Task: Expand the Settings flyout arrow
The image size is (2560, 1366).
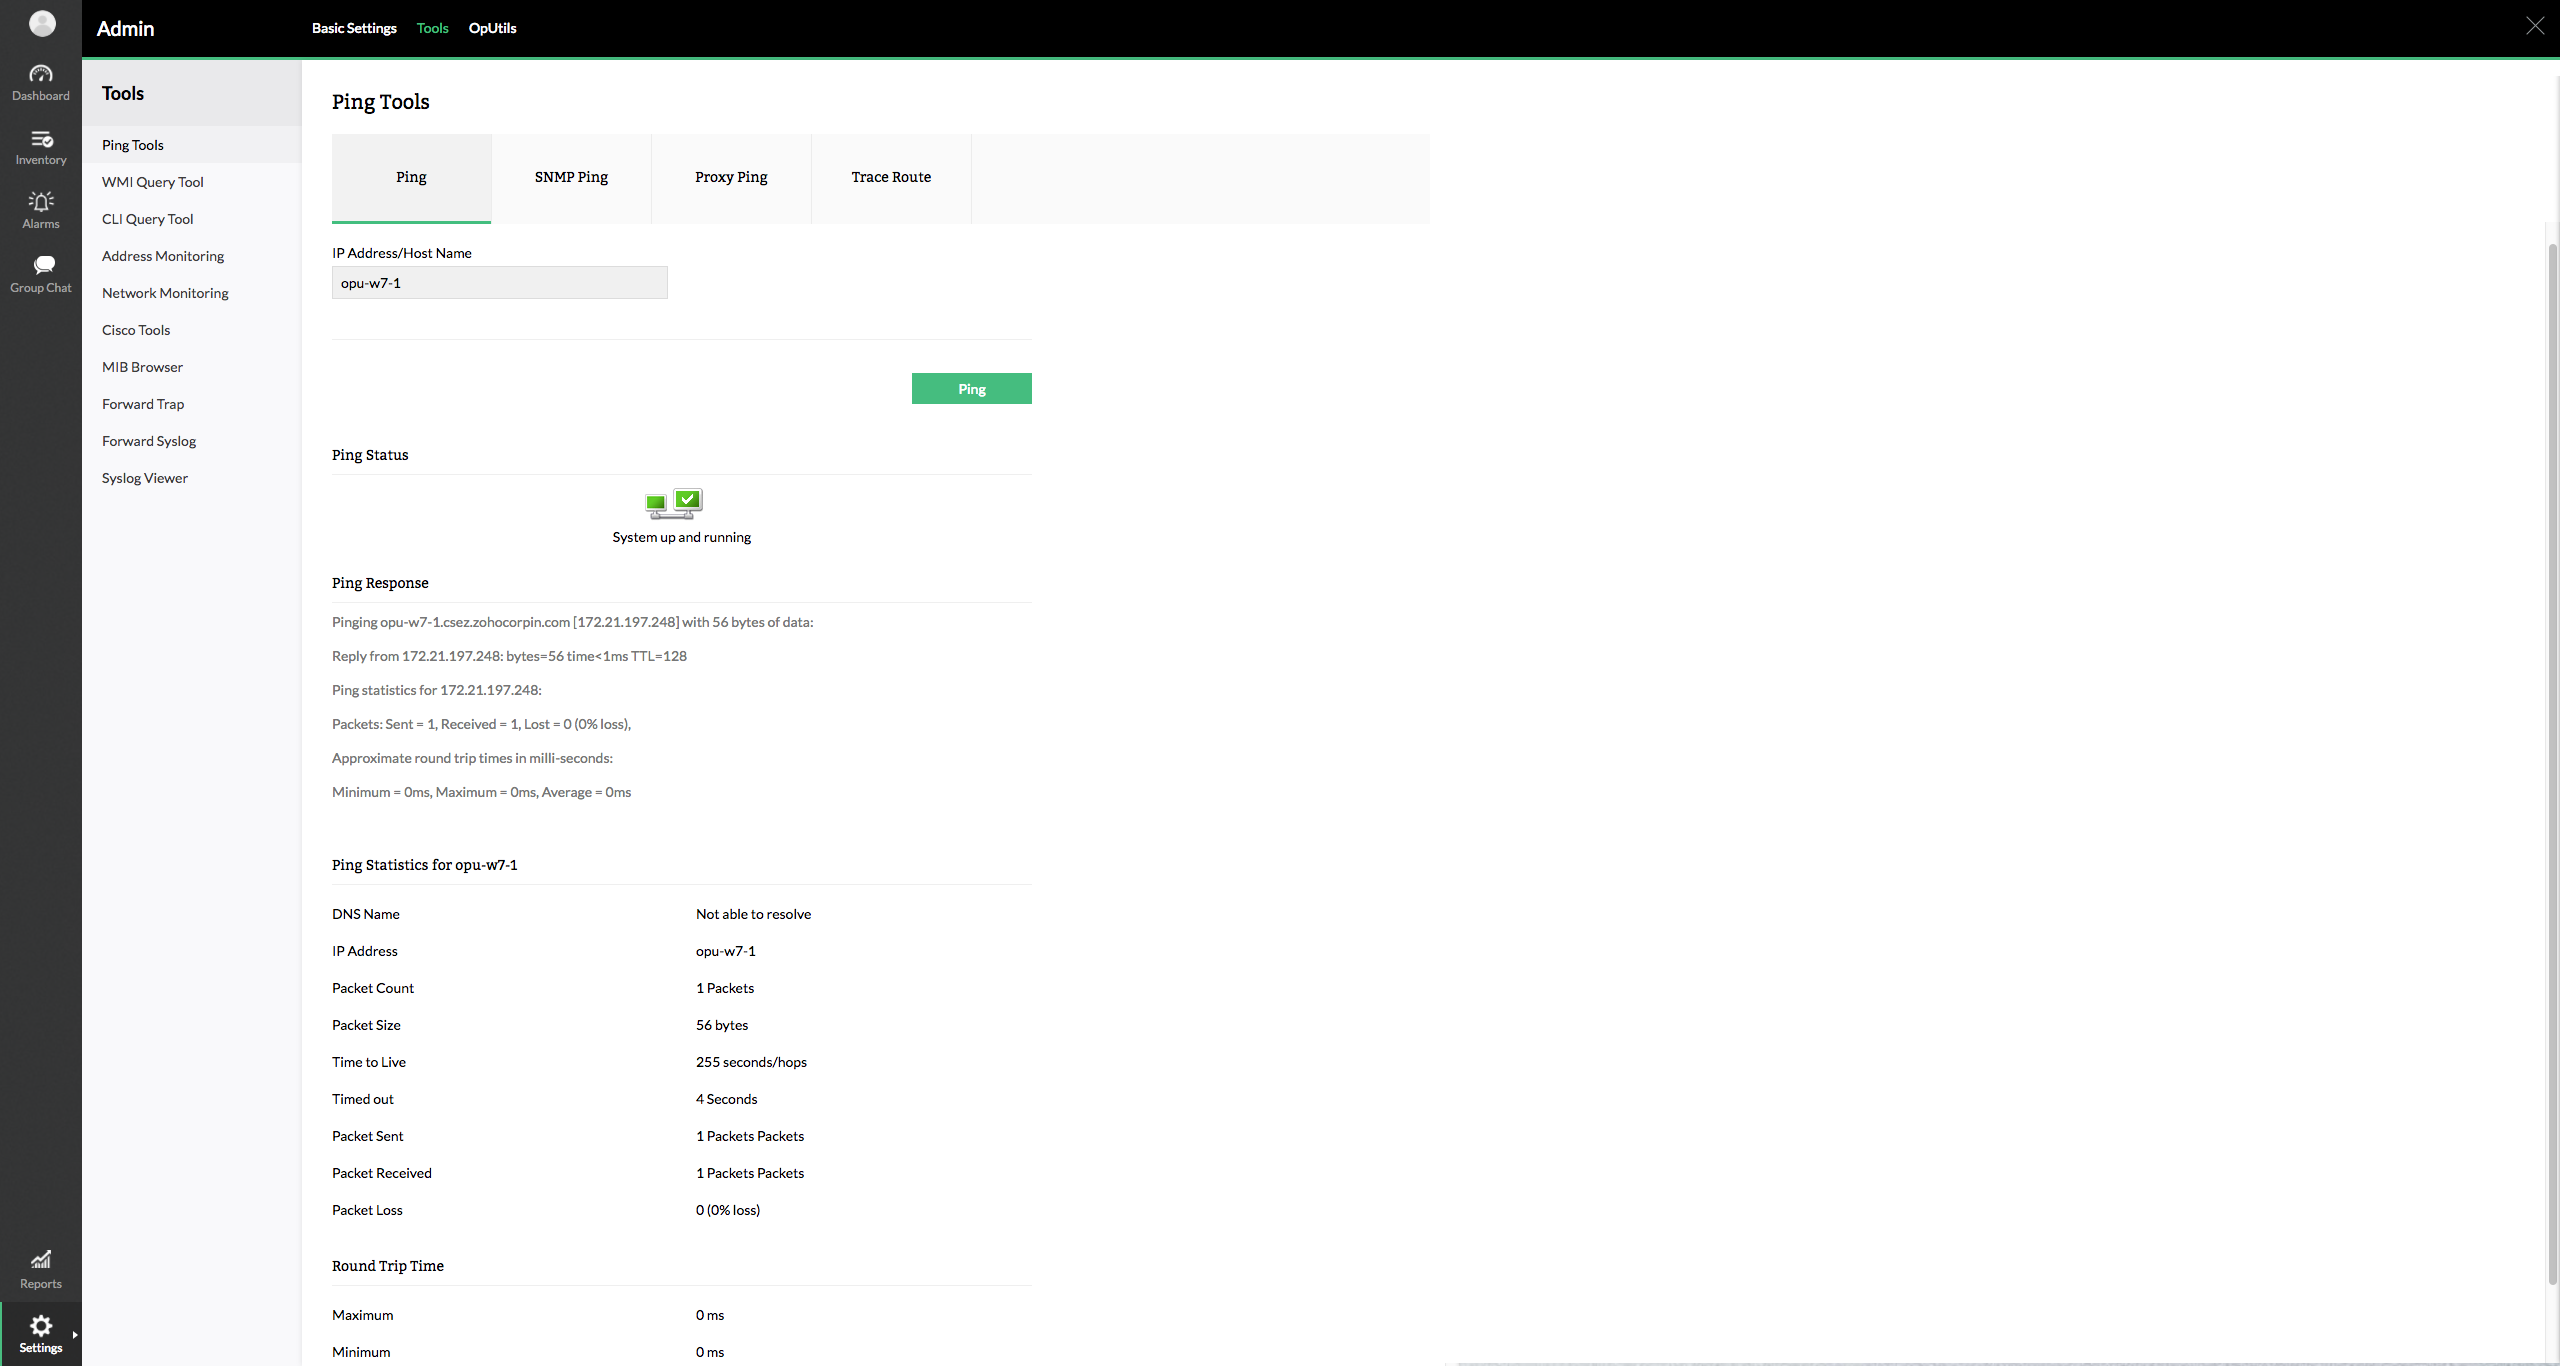Action: [75, 1334]
